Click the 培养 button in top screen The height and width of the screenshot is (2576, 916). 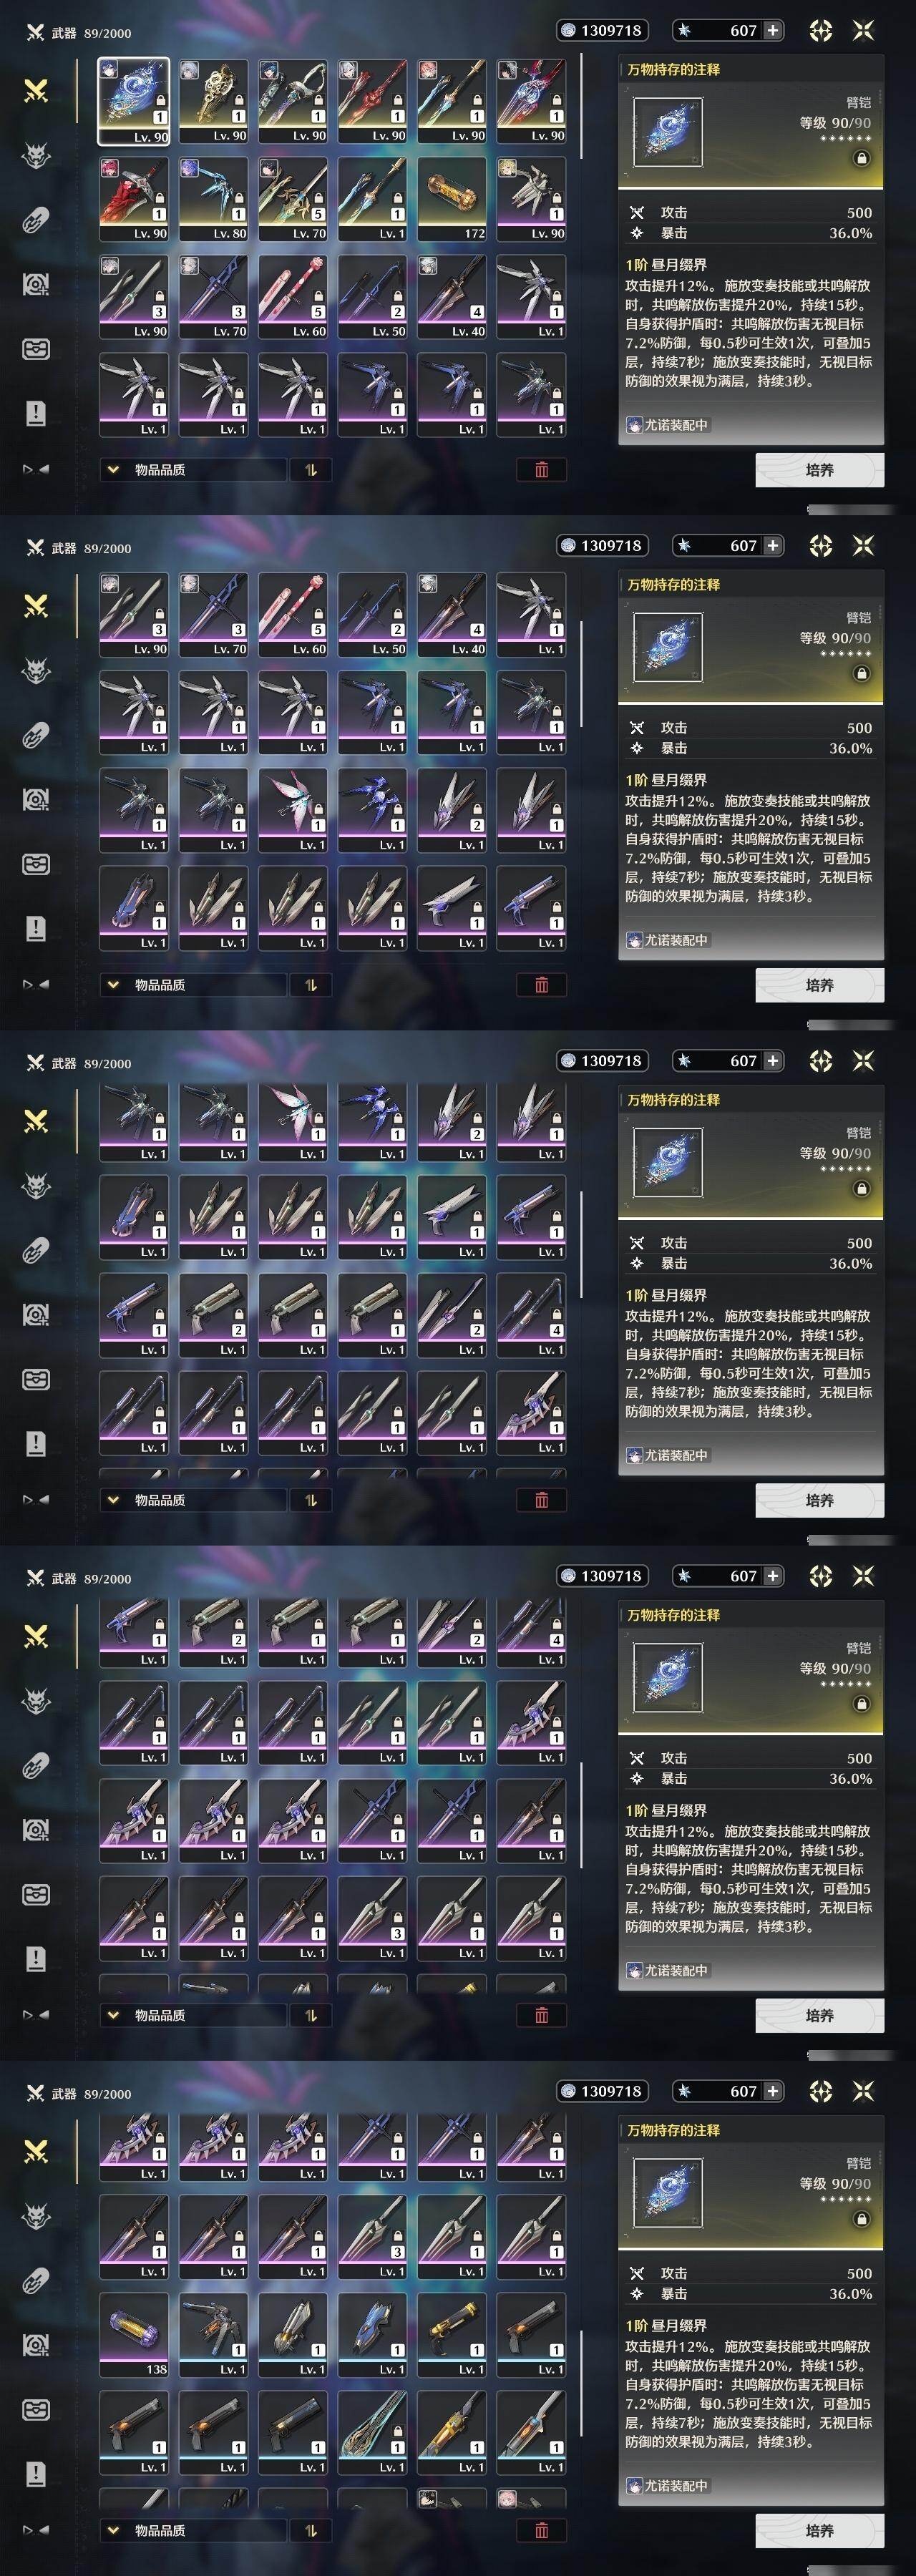tap(820, 469)
